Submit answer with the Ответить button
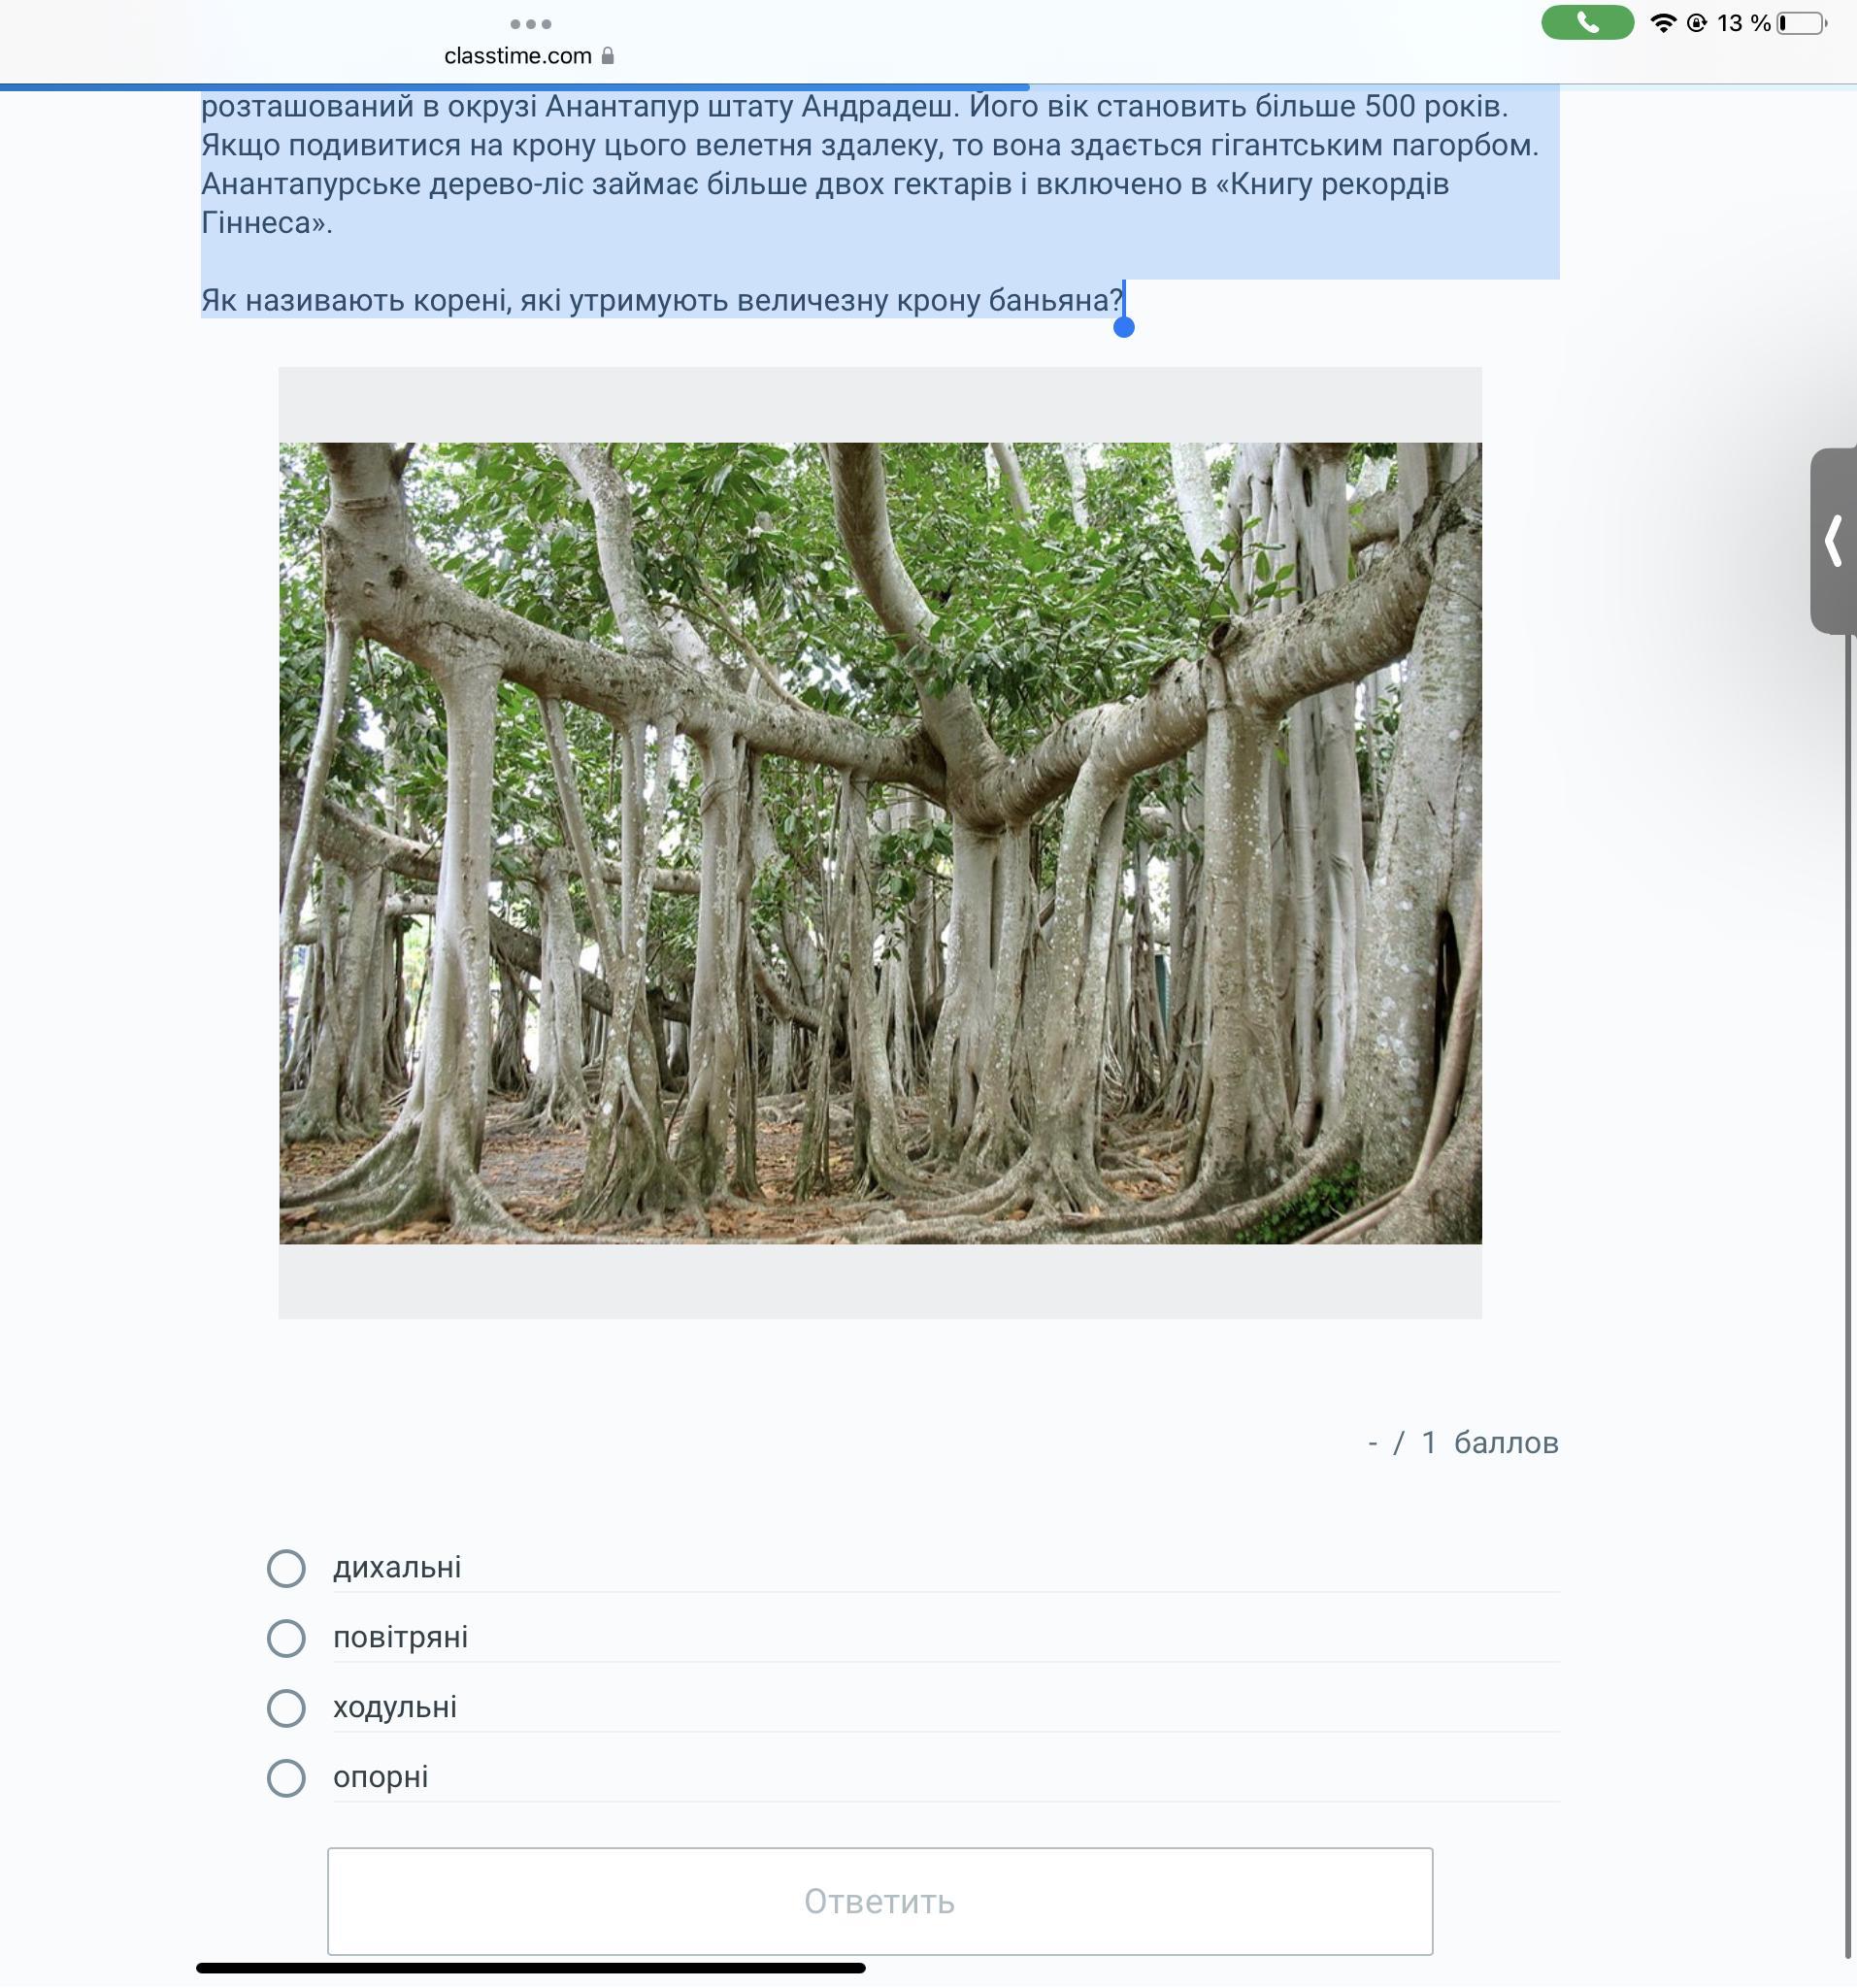 [x=880, y=1901]
